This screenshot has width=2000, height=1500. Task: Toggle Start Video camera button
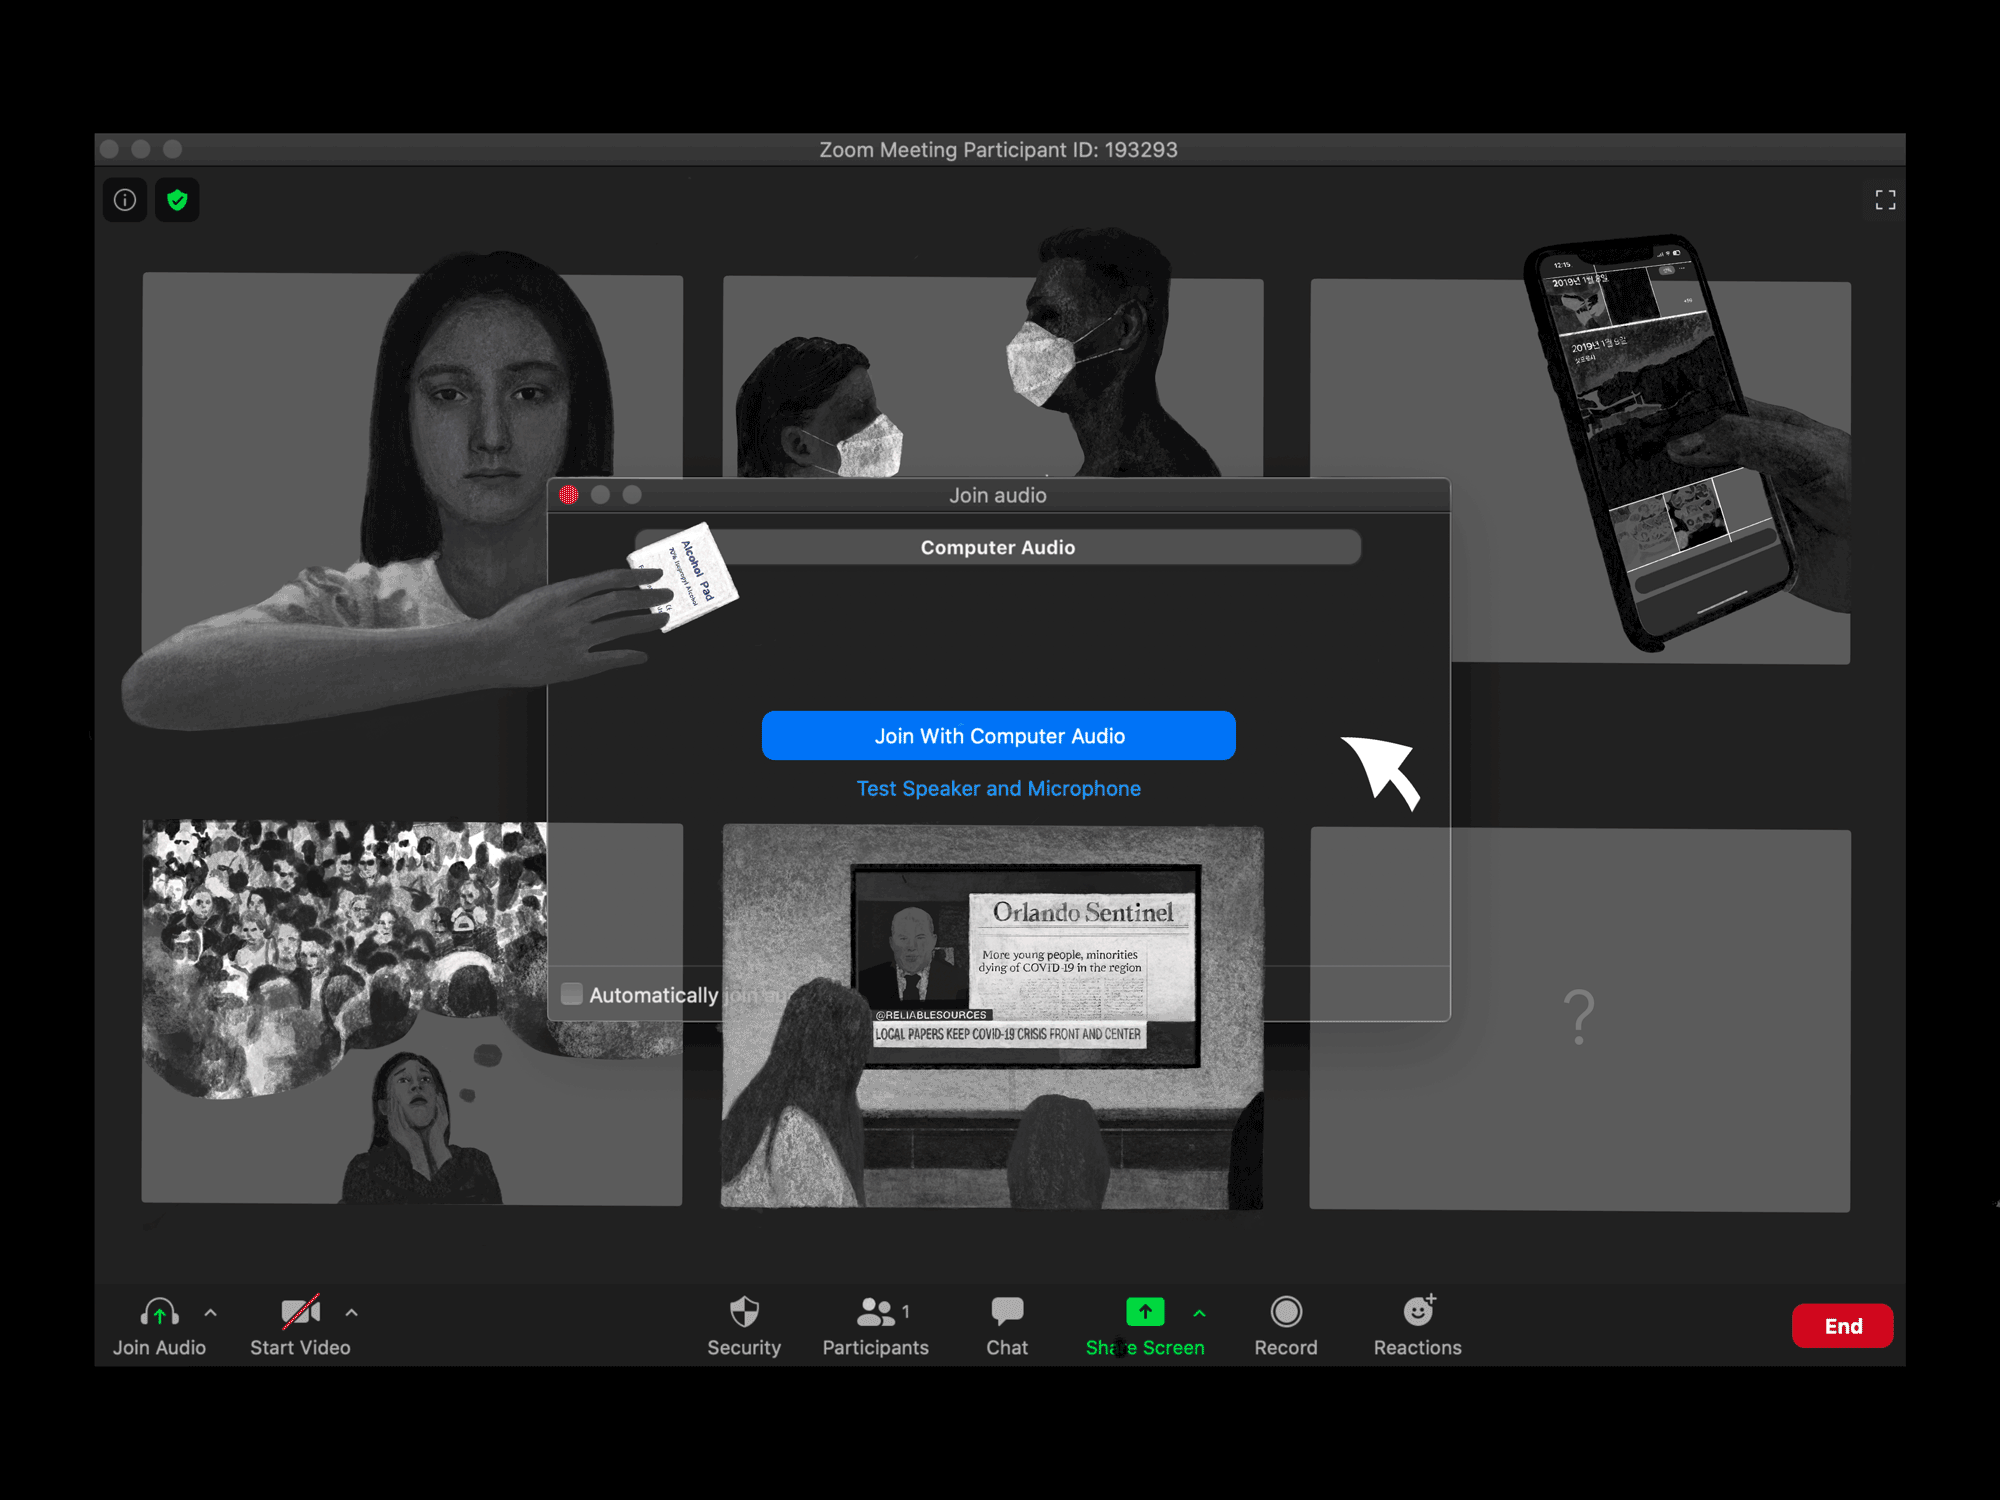tap(300, 1312)
